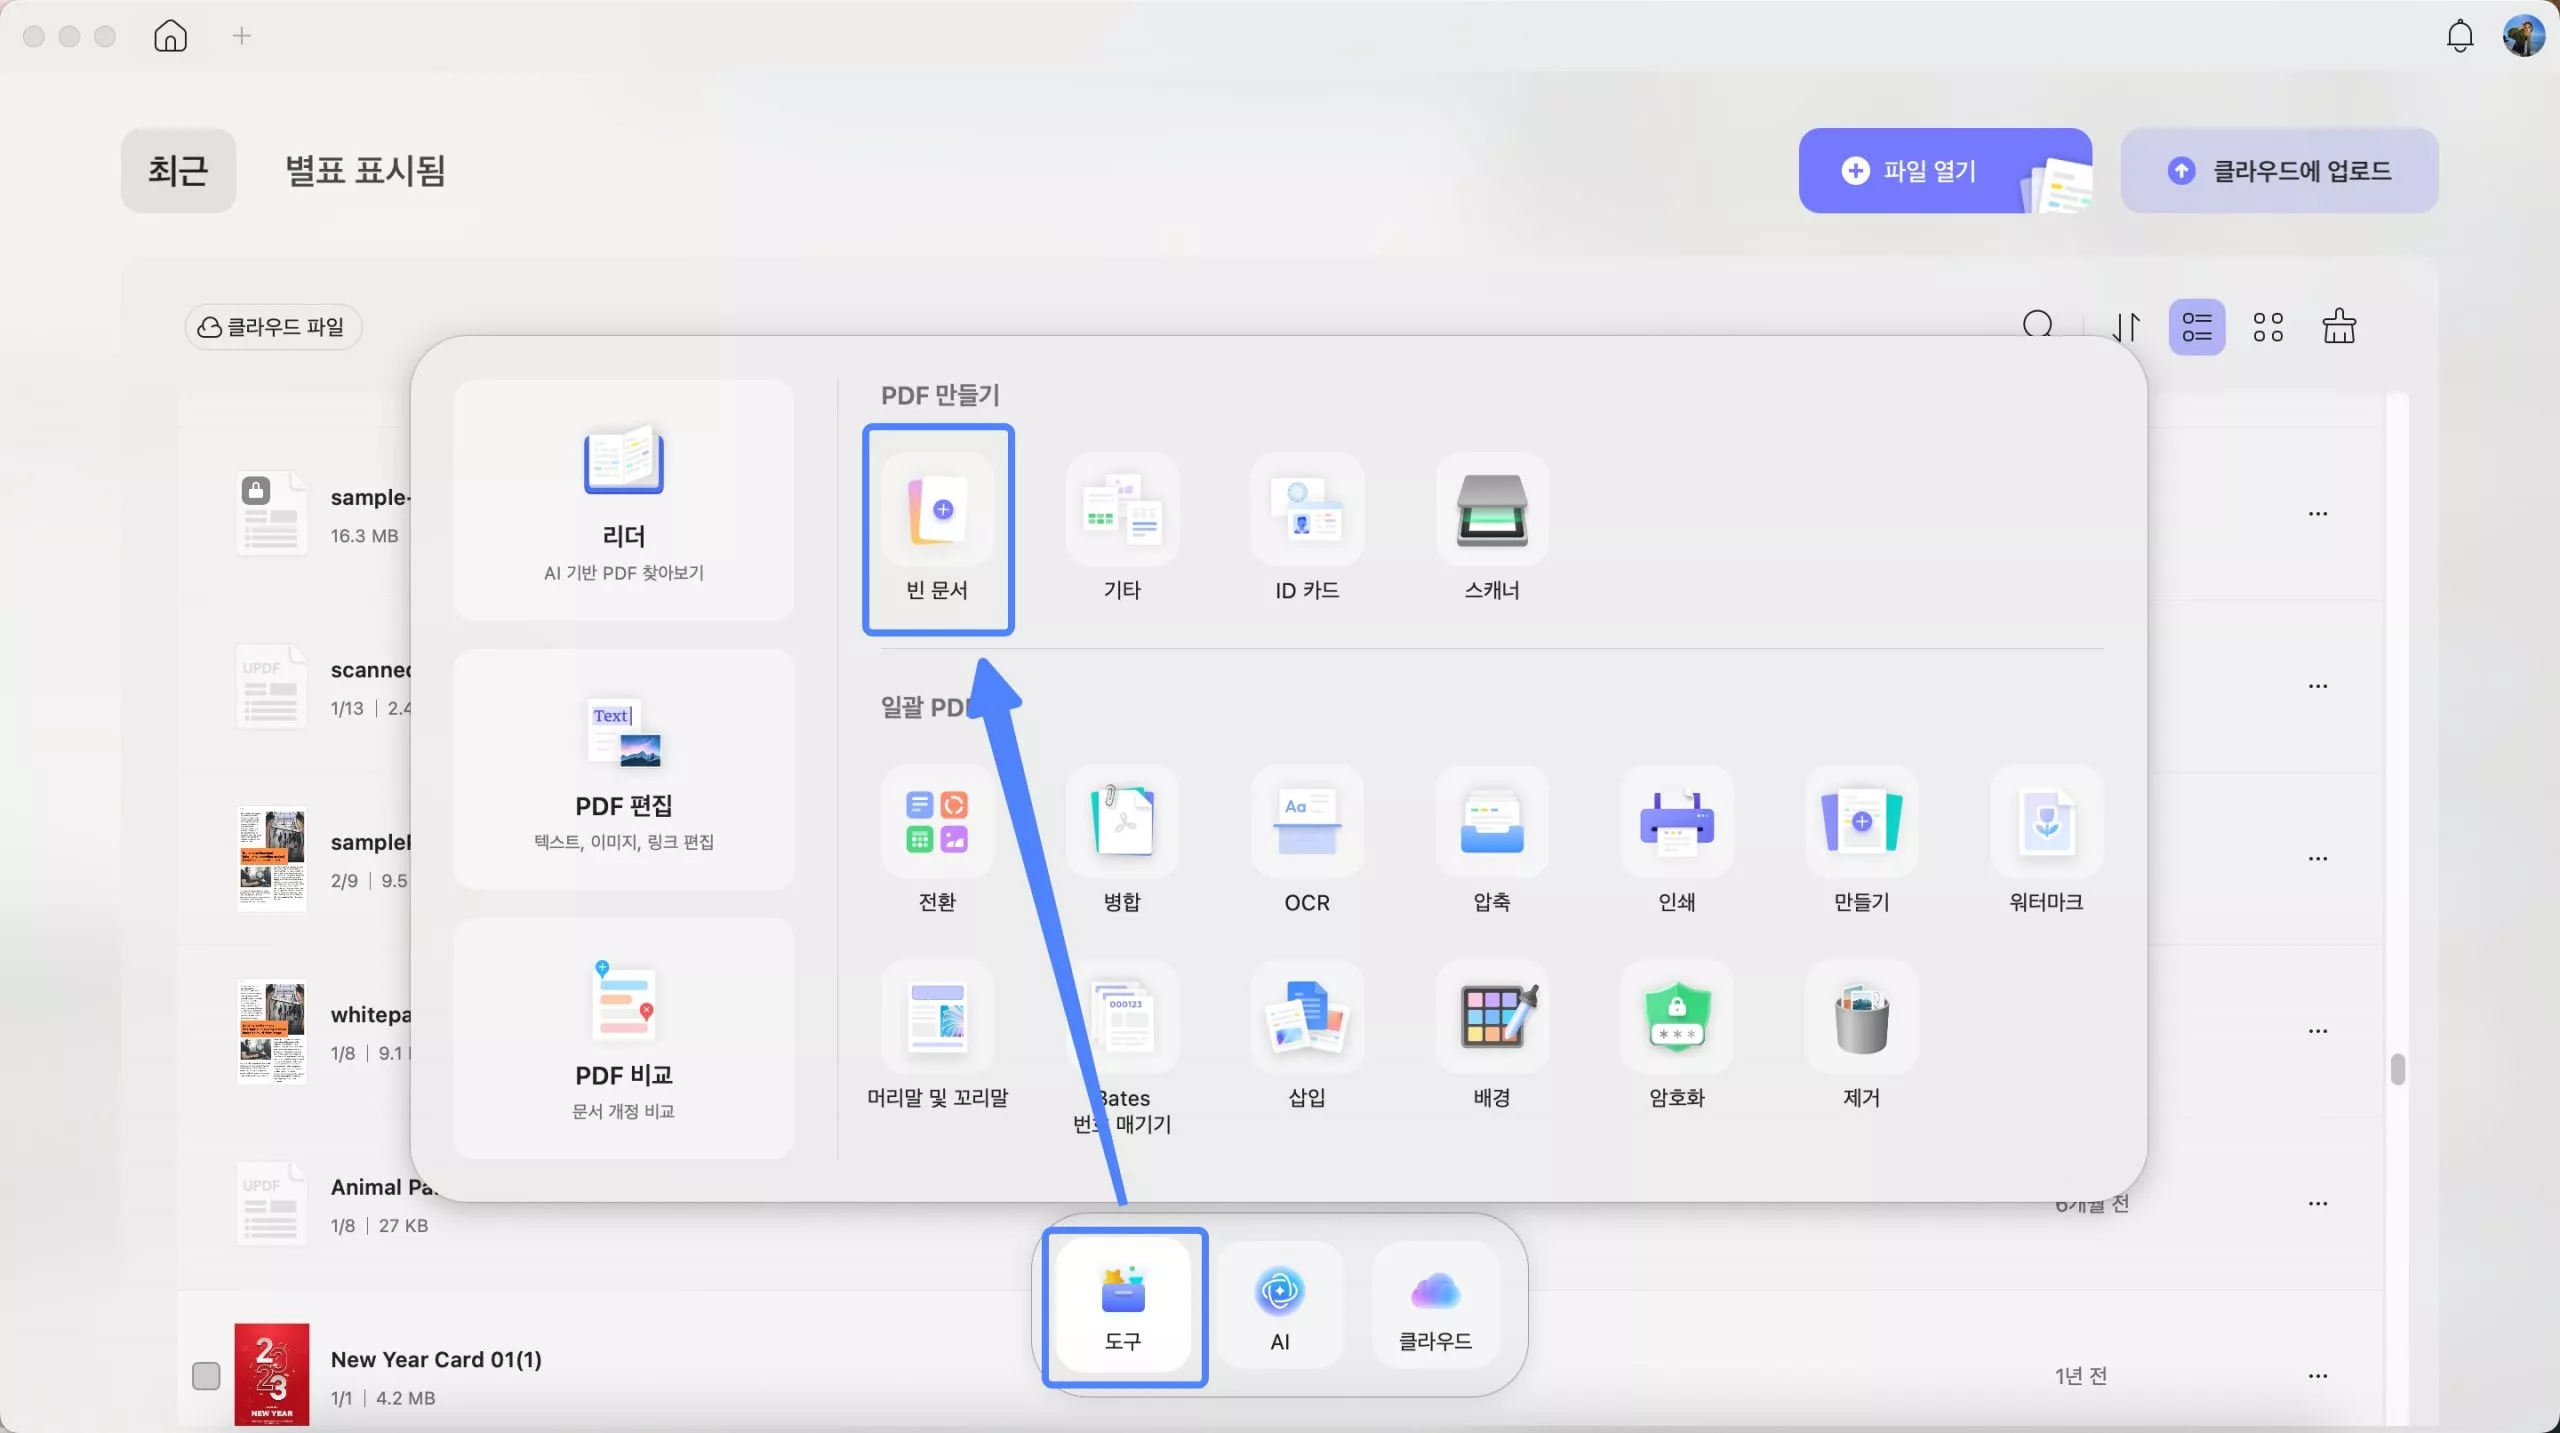Switch to grid view
The width and height of the screenshot is (2560, 1433).
coord(2268,327)
